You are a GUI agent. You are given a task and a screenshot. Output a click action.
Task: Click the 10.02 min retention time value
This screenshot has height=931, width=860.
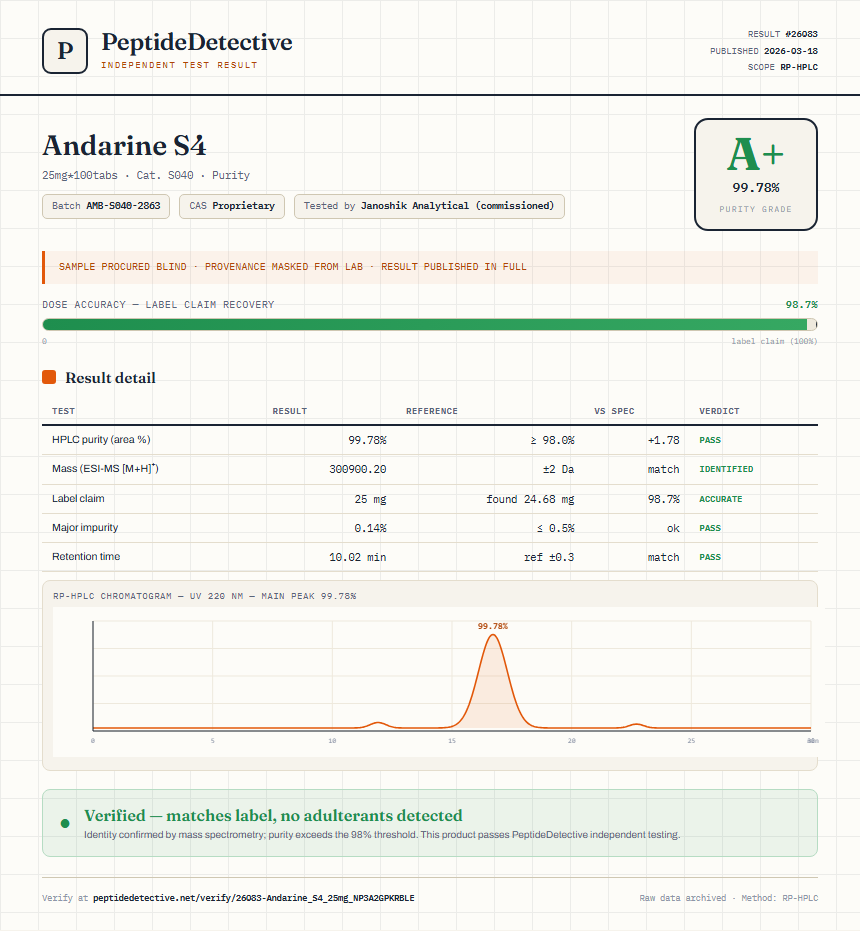tap(358, 557)
